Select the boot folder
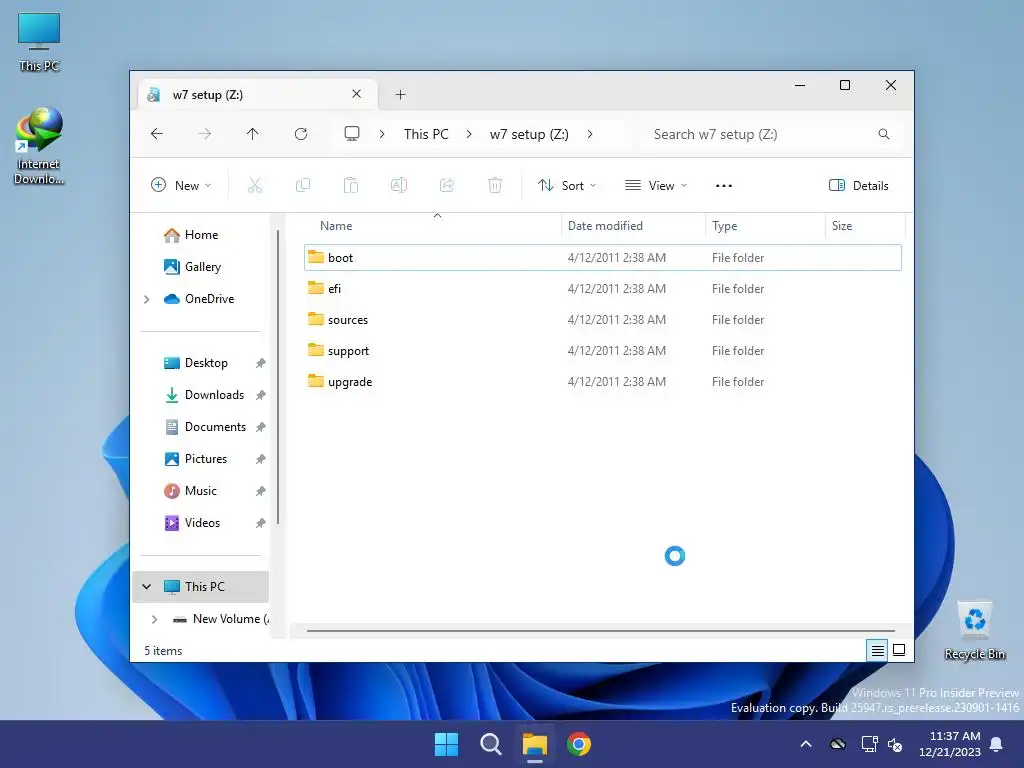1024x768 pixels. coord(602,257)
